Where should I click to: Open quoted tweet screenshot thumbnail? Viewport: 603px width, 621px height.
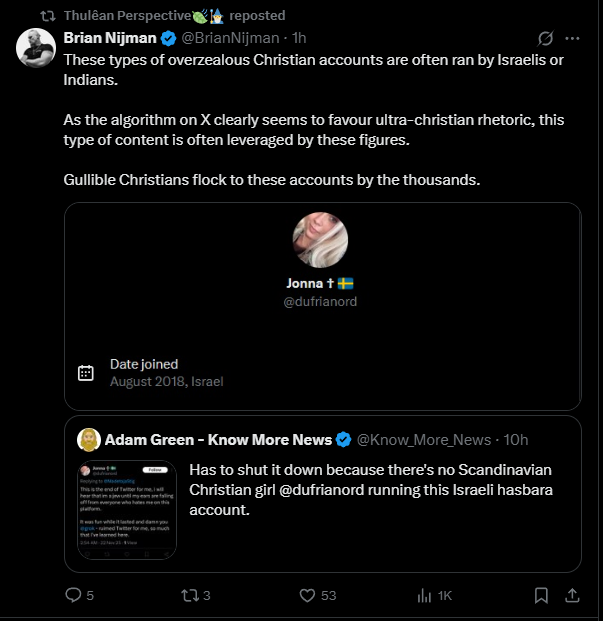127,510
